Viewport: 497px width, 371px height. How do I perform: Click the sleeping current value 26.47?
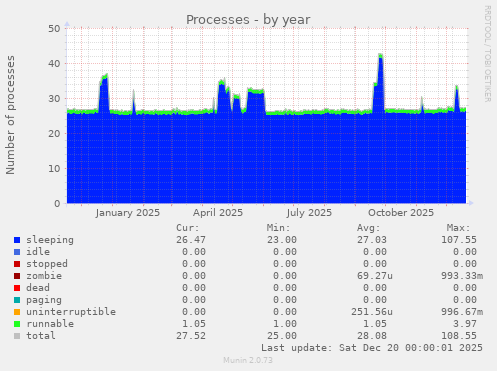point(191,240)
